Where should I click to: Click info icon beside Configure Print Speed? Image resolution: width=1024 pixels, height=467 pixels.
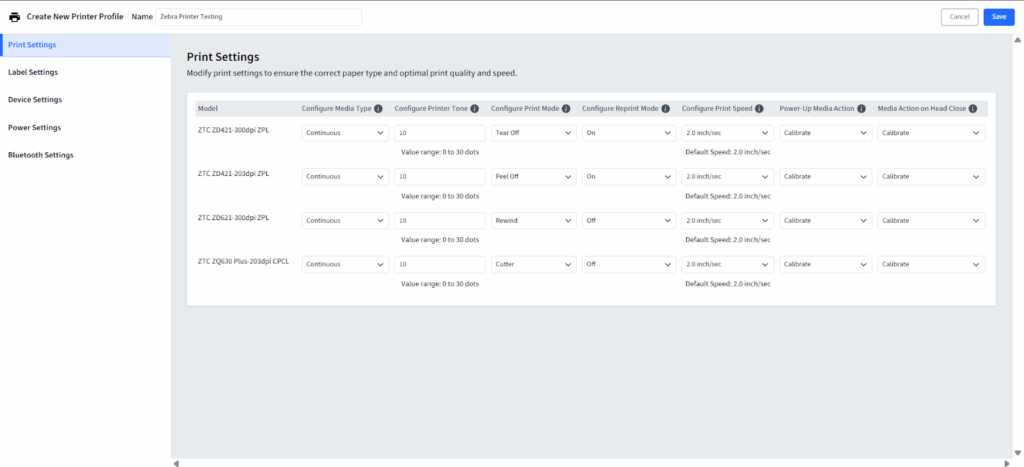click(x=761, y=108)
